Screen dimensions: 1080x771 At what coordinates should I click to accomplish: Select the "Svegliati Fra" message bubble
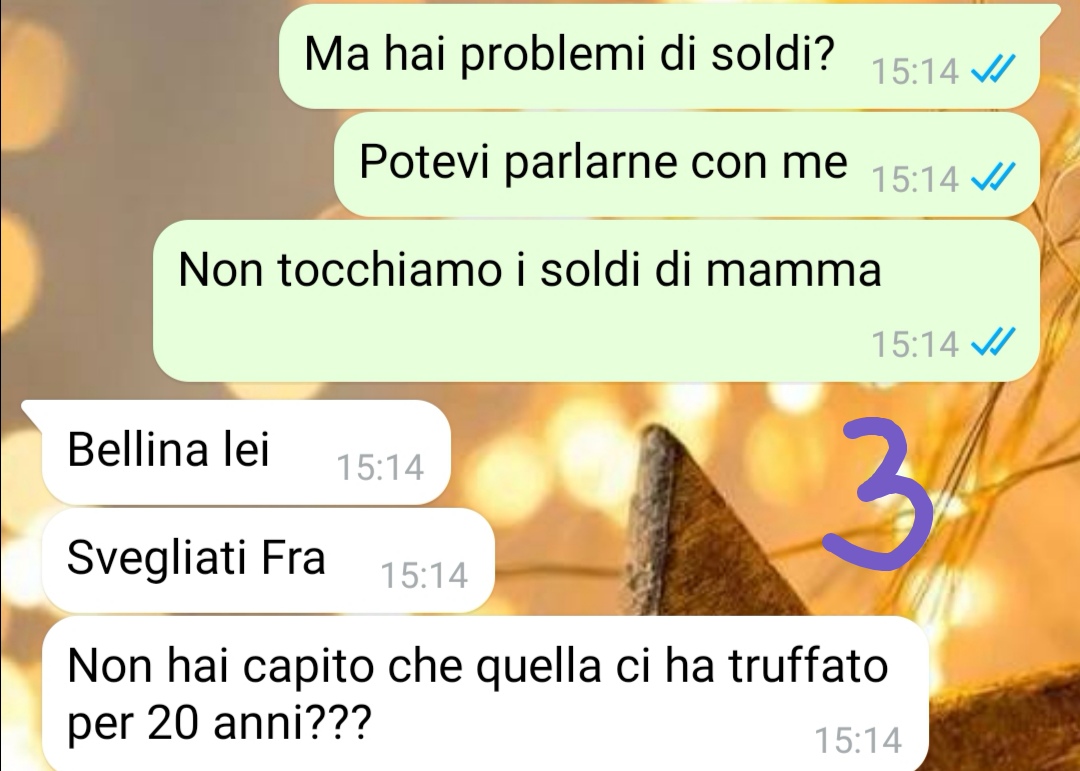click(268, 560)
